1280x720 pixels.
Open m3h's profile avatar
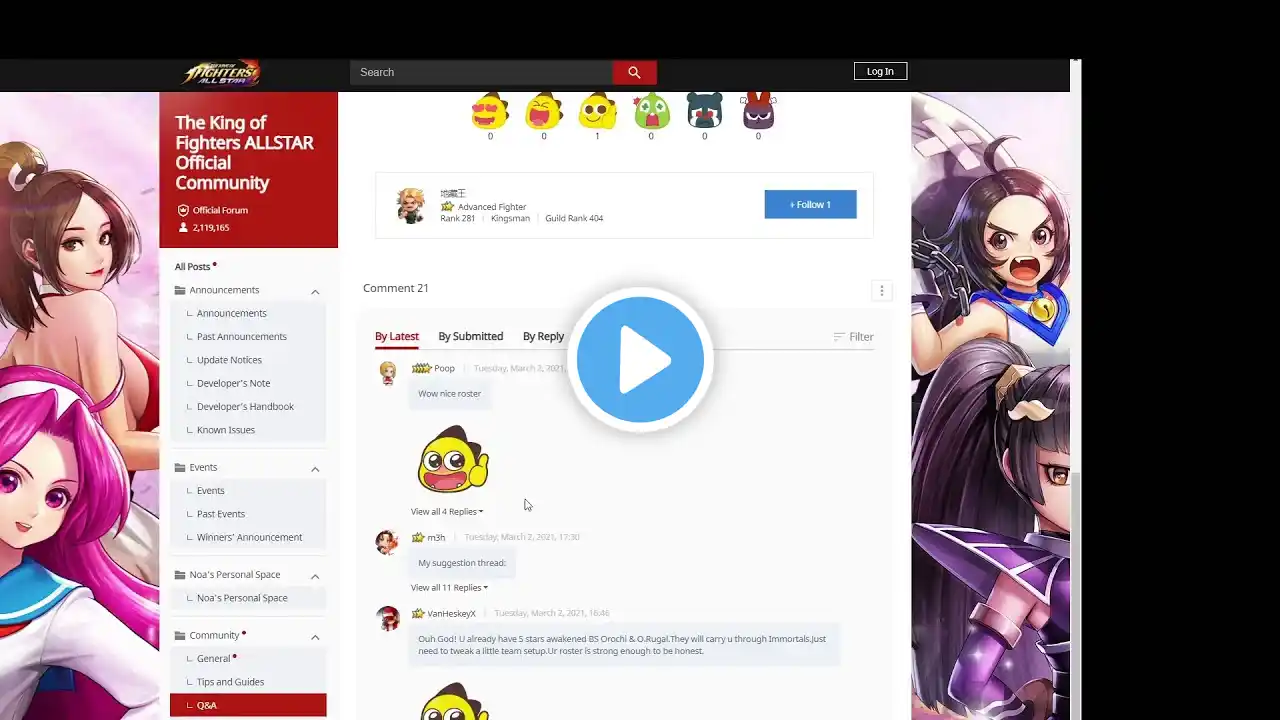click(x=387, y=542)
